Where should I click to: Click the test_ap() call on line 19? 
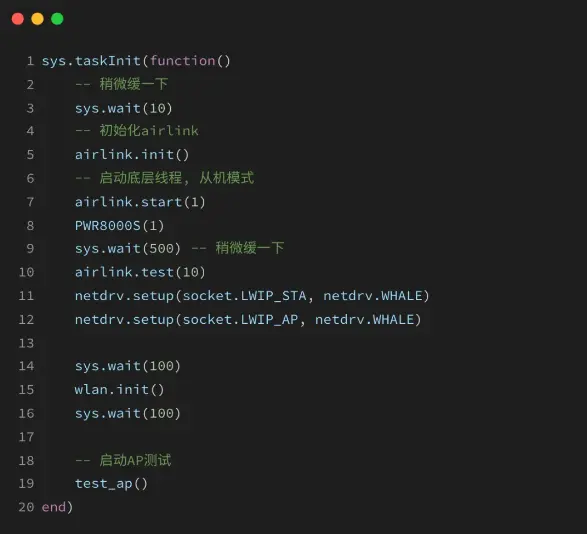point(111,484)
